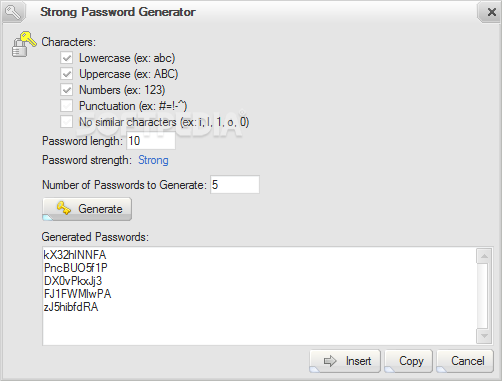Uncheck the Uppercase checkbox

tap(67, 74)
